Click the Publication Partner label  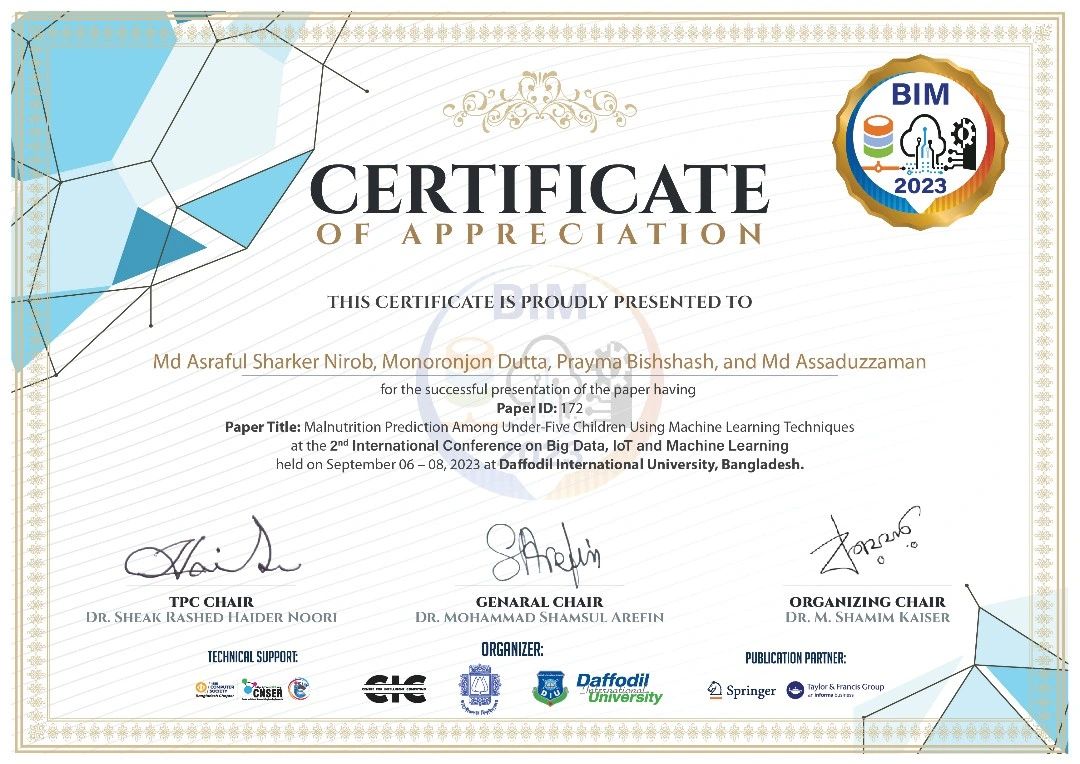pyautogui.click(x=796, y=658)
